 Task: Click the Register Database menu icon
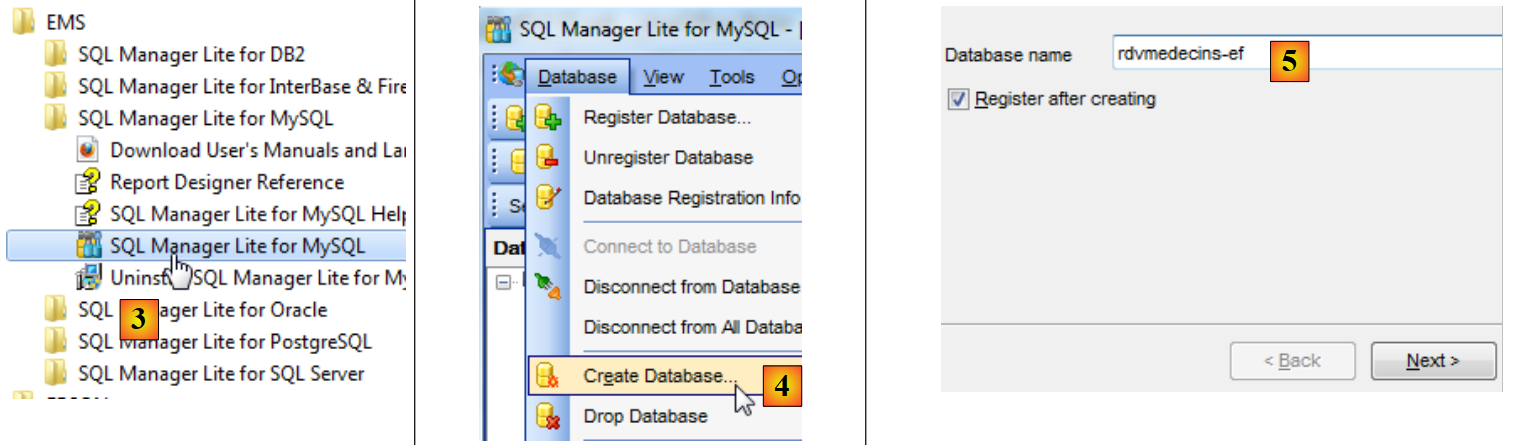[x=547, y=117]
